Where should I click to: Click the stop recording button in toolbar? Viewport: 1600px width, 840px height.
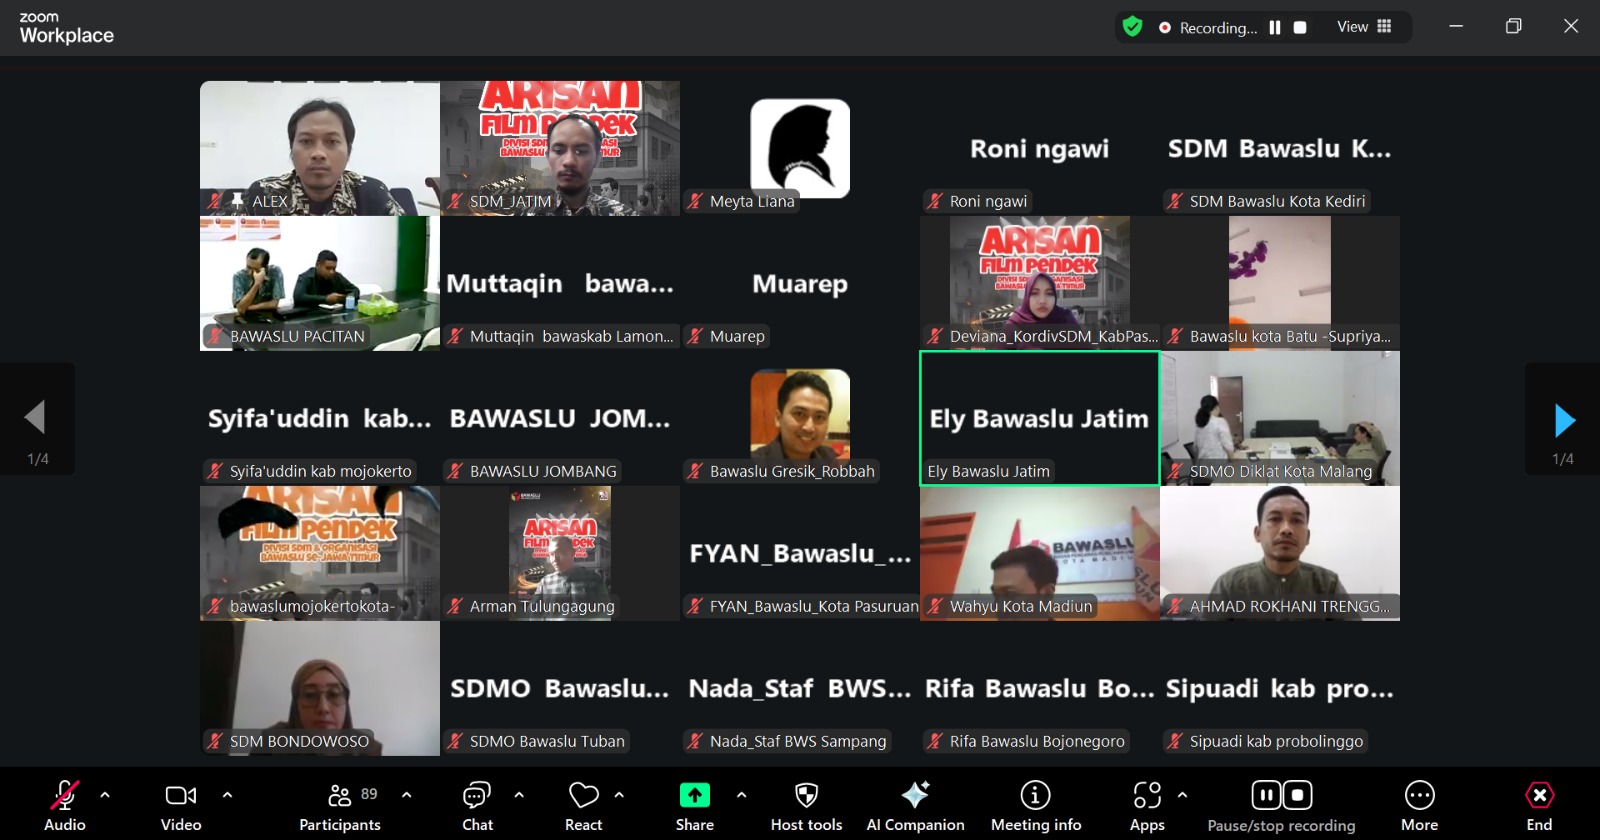click(1297, 795)
